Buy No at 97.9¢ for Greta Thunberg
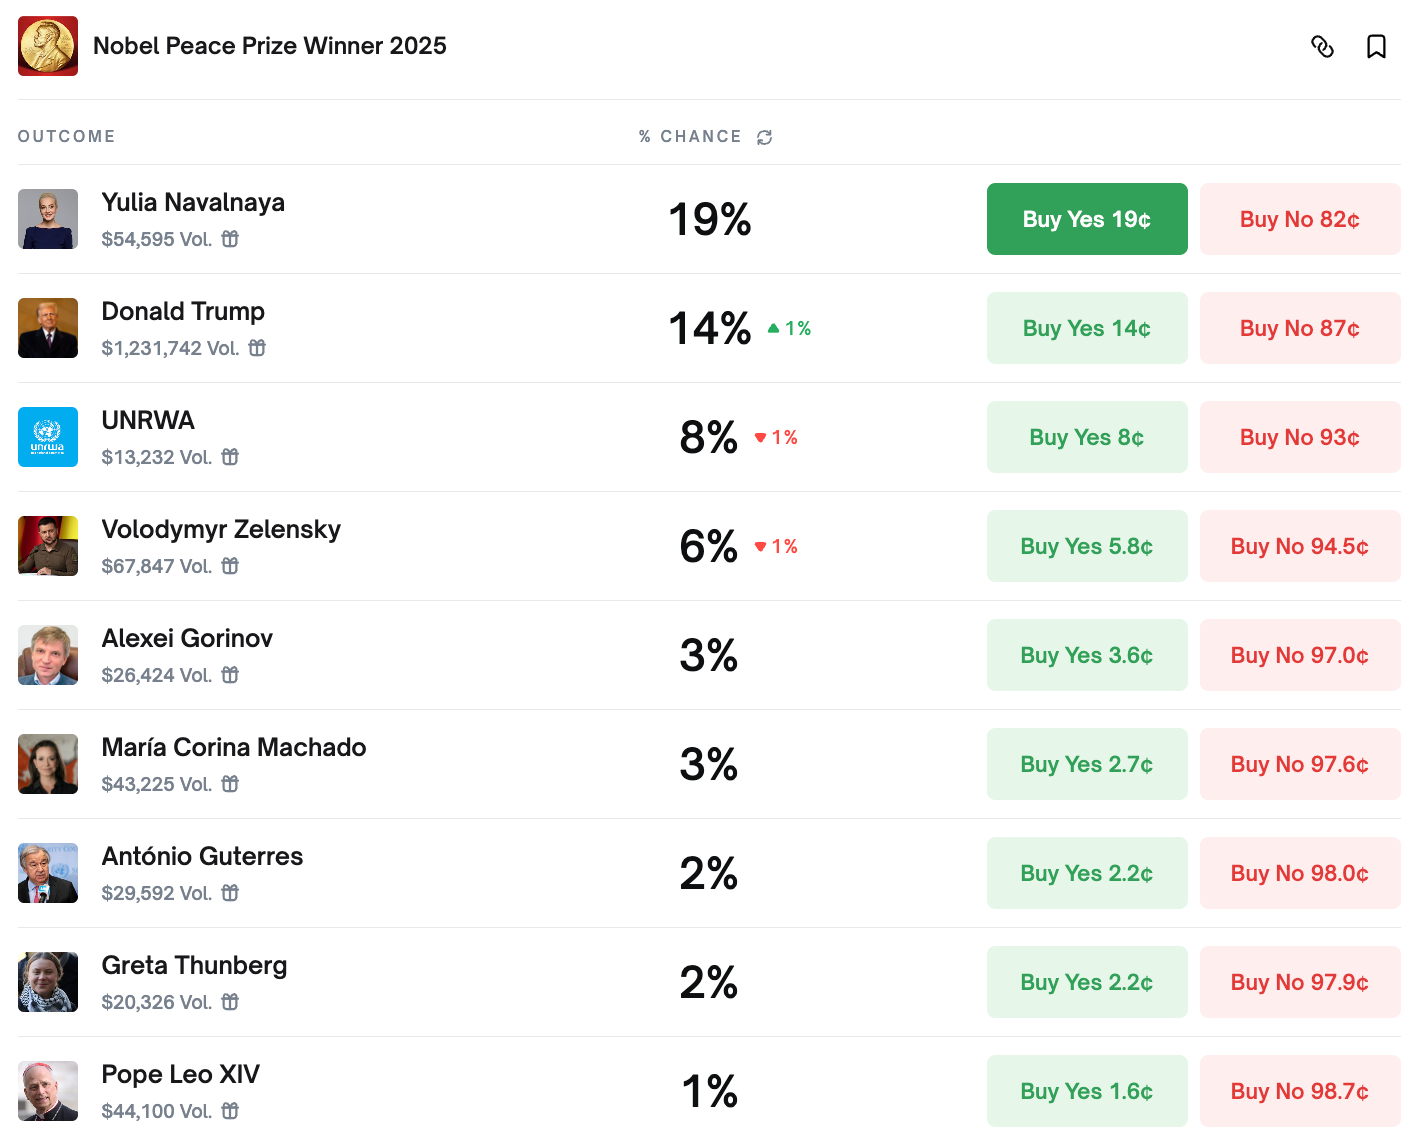The width and height of the screenshot is (1422, 1144). 1300,982
